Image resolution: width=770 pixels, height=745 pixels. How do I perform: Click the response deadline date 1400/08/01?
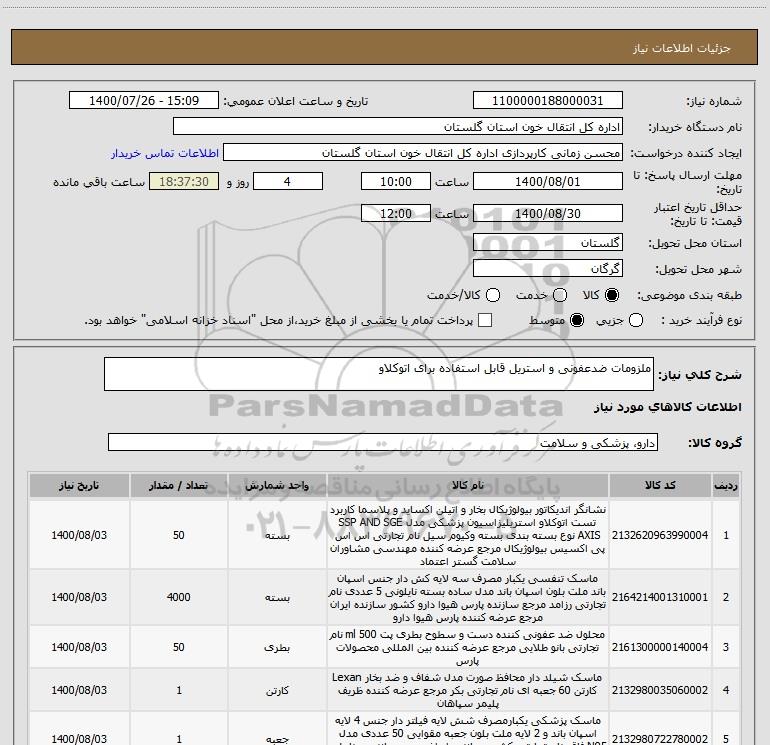548,181
